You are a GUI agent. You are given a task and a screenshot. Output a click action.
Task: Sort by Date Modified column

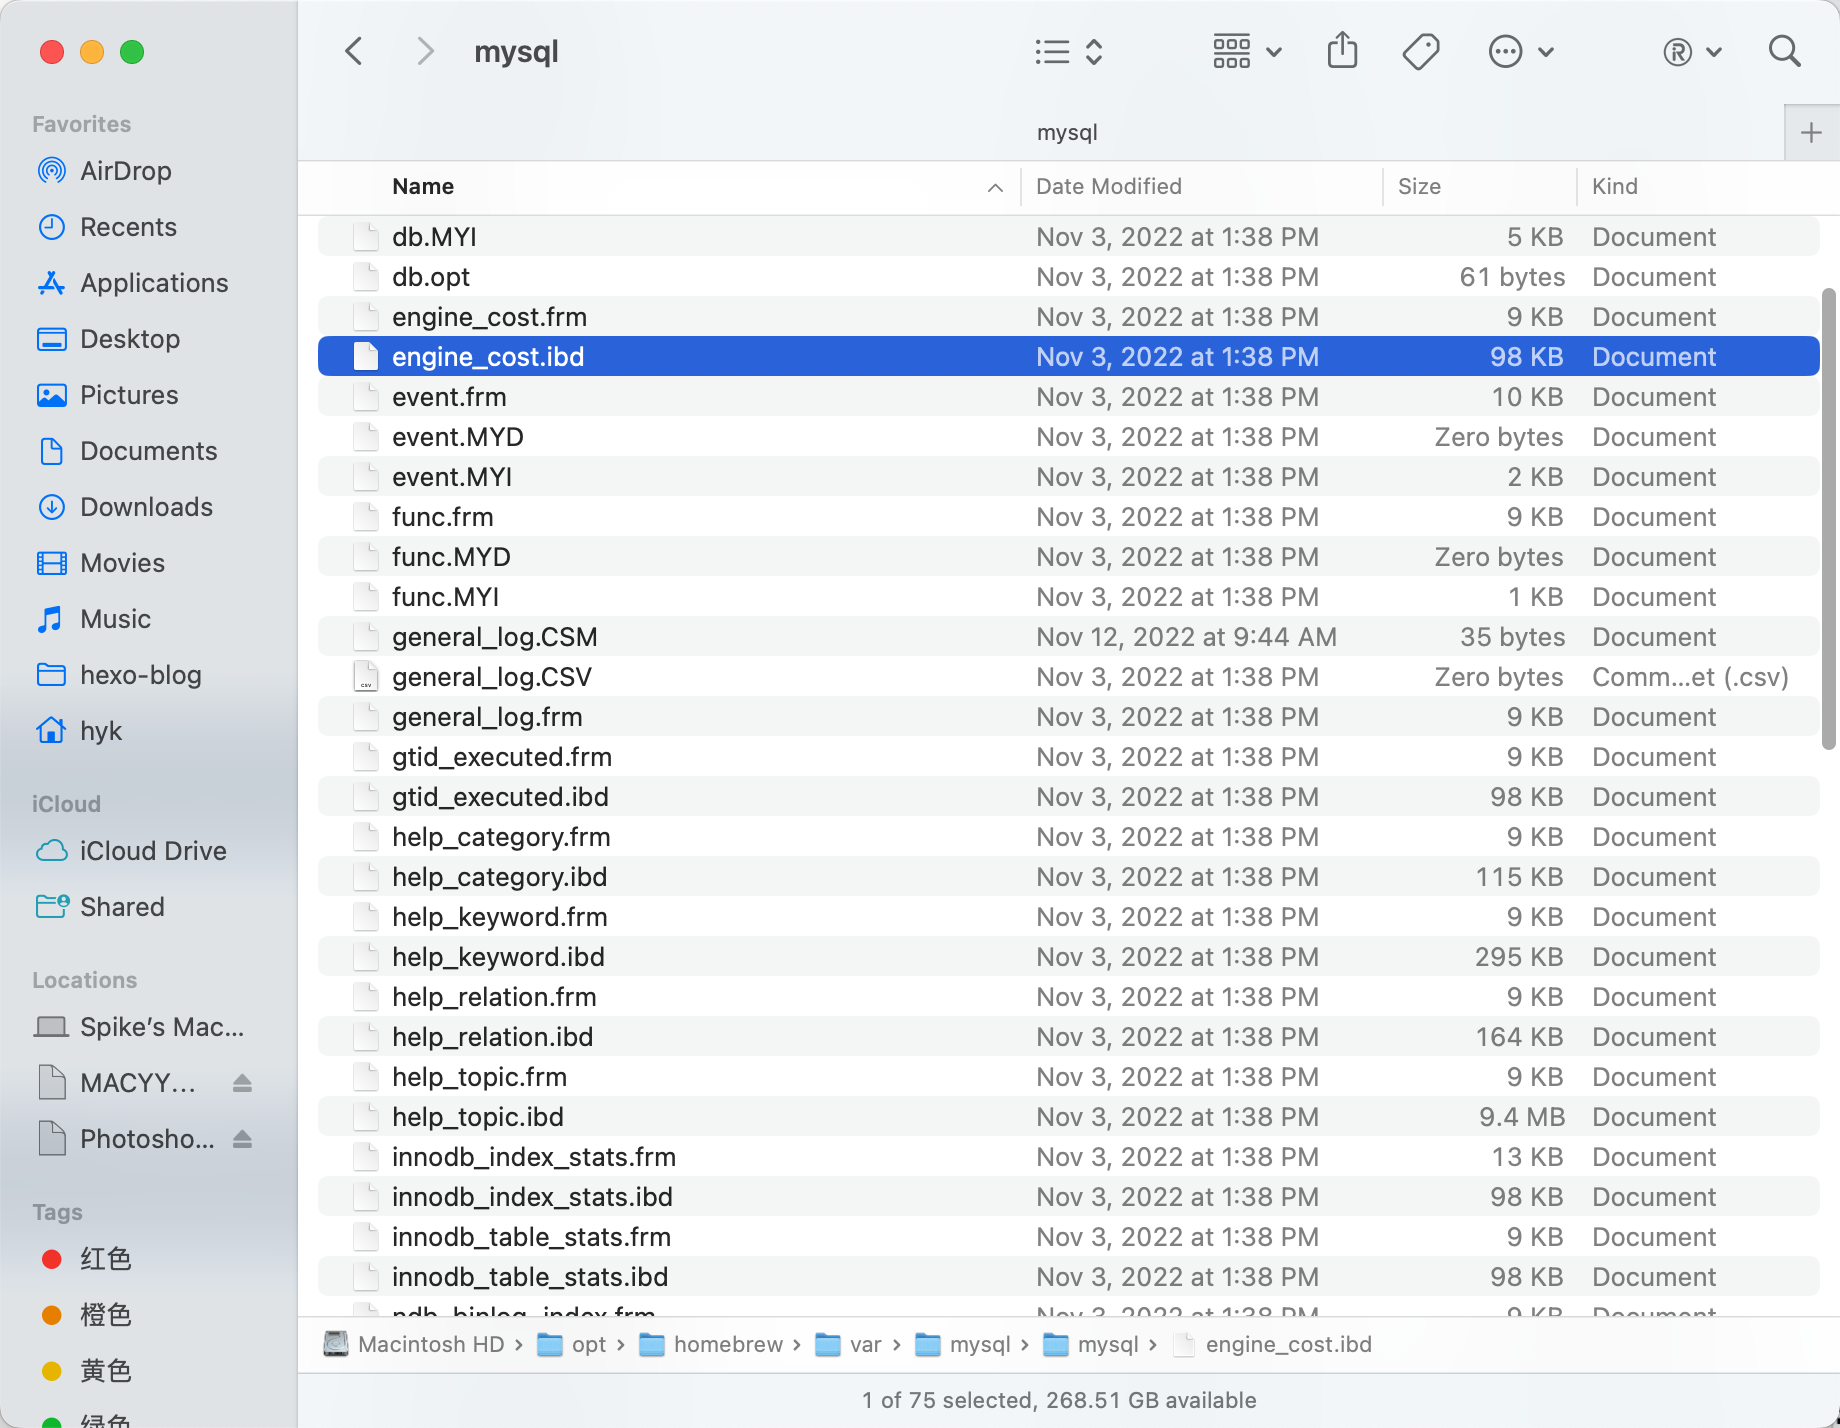click(x=1109, y=187)
